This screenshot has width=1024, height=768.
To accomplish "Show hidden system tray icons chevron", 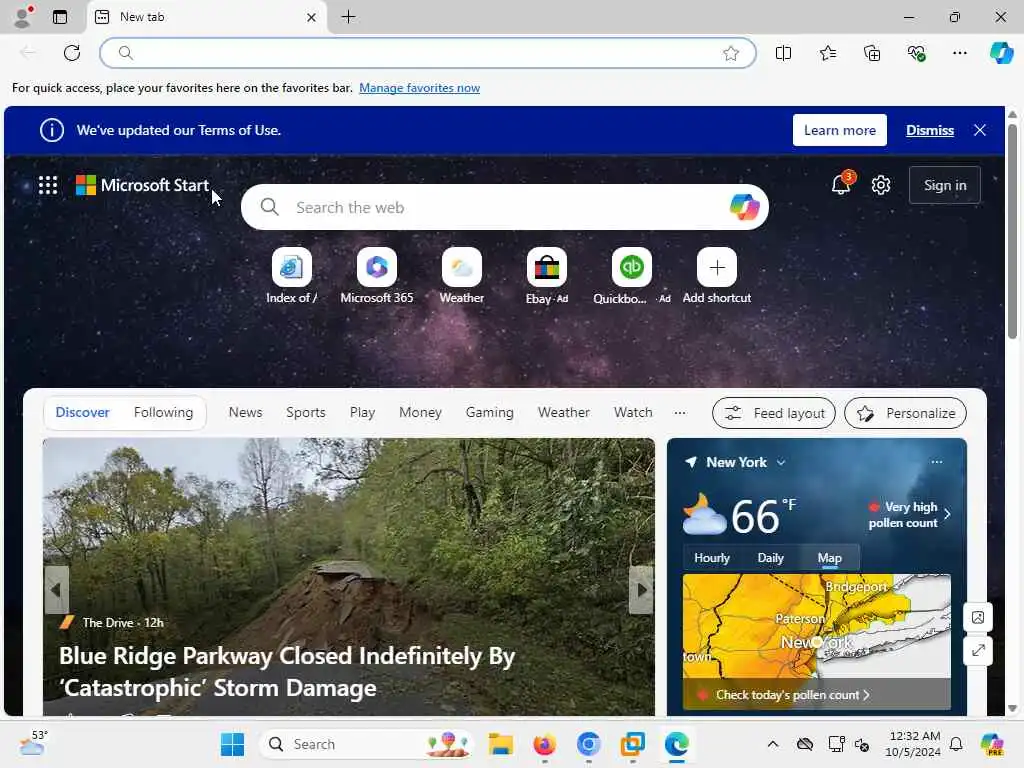I will [x=773, y=744].
